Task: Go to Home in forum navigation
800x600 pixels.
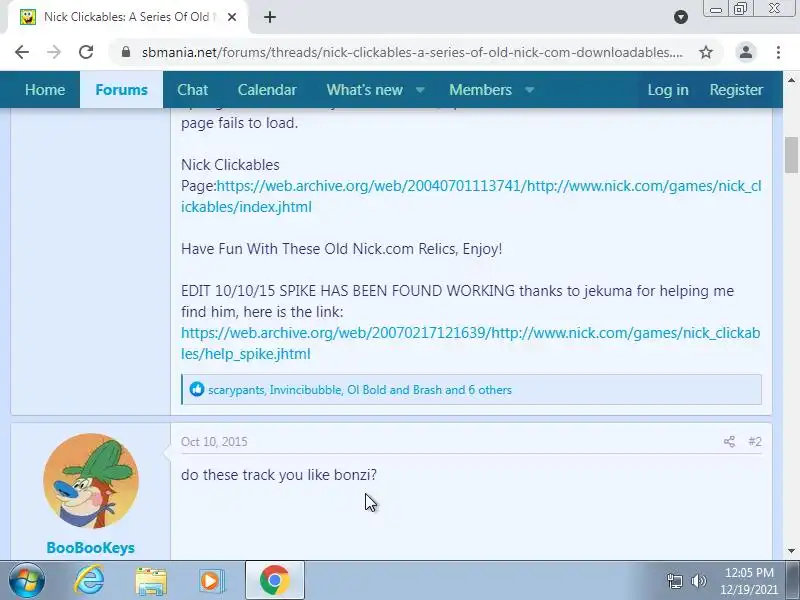Action: [x=45, y=90]
